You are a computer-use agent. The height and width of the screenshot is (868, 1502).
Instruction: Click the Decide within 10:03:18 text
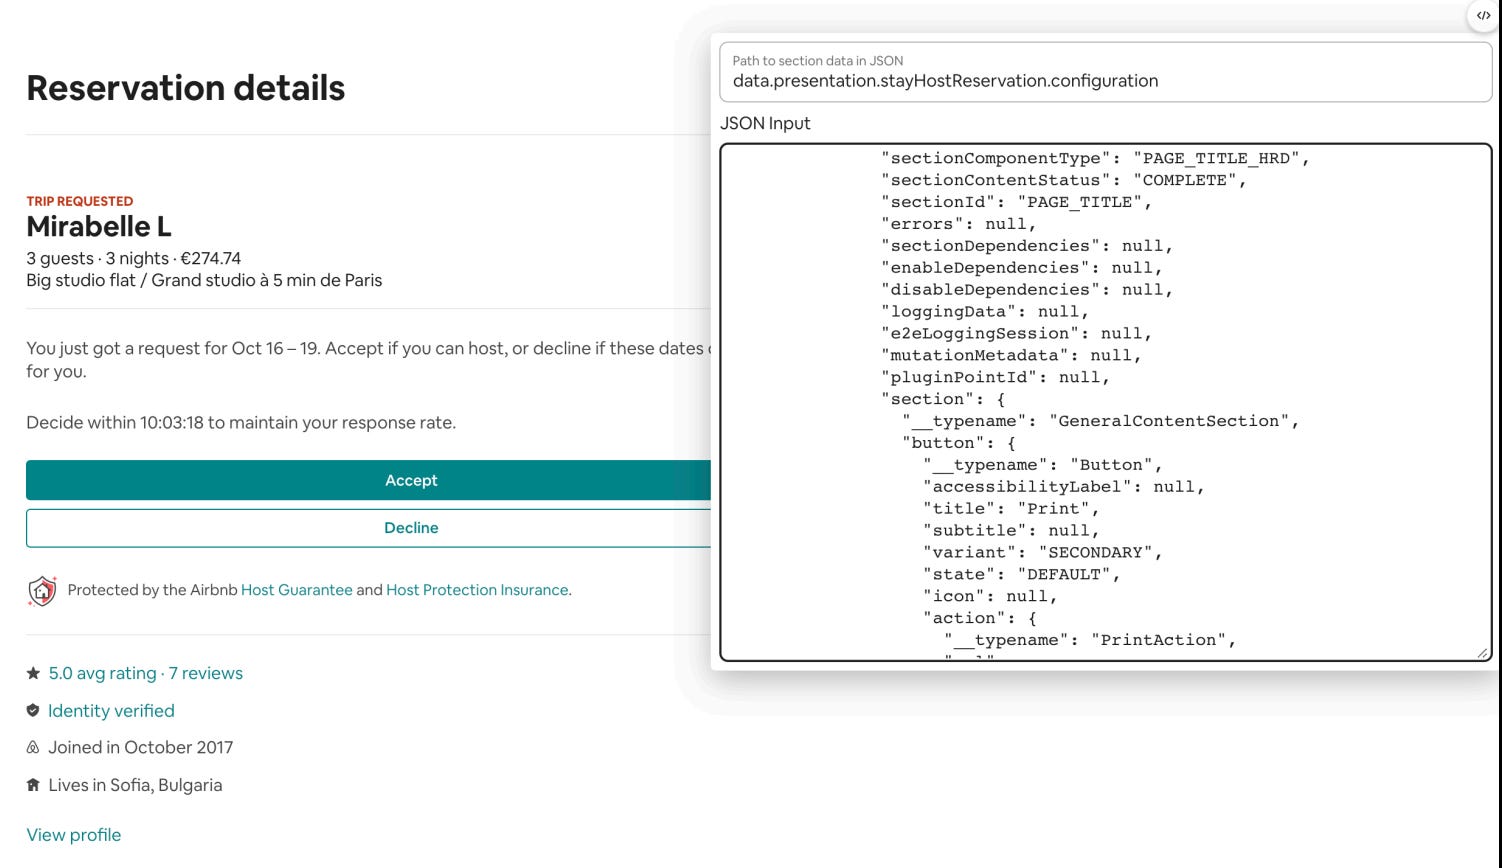(241, 423)
